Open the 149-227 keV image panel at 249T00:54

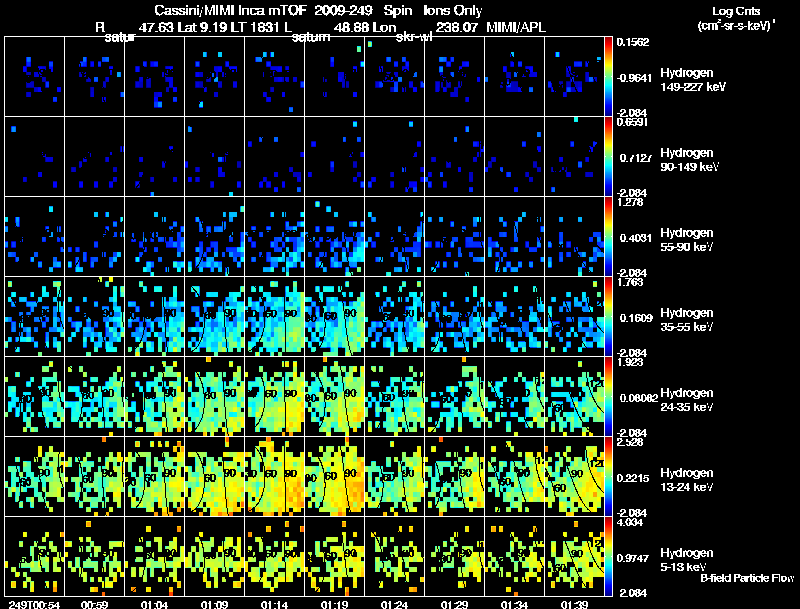click(x=35, y=77)
